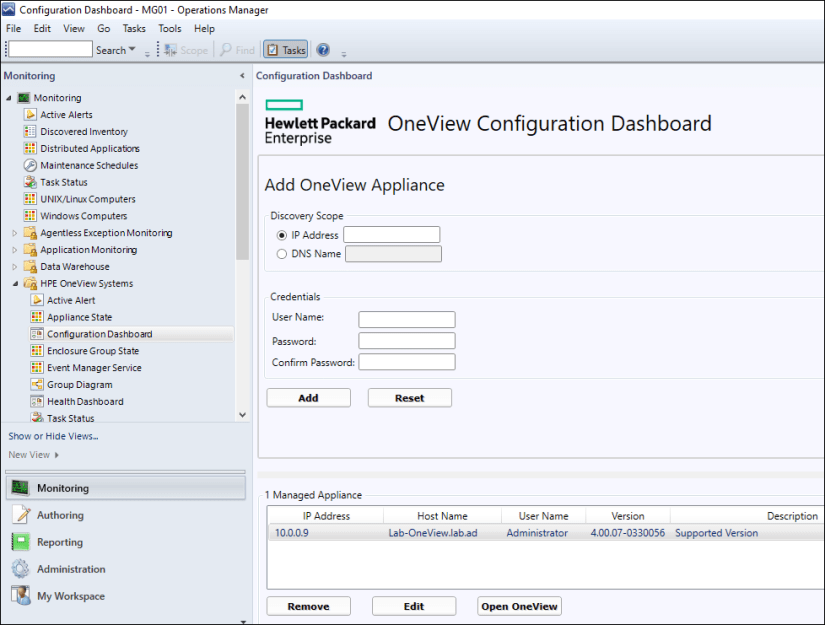Click the tree scrollbar down arrow
825x625 pixels.
point(242,415)
